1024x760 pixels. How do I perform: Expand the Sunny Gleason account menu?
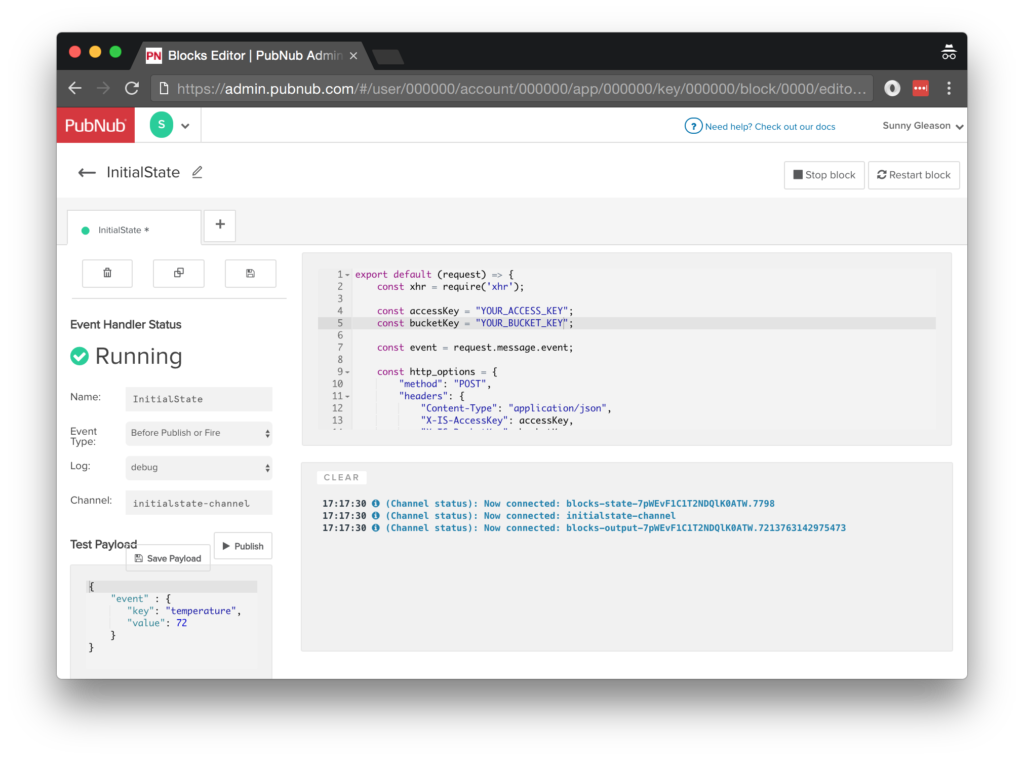click(x=922, y=126)
